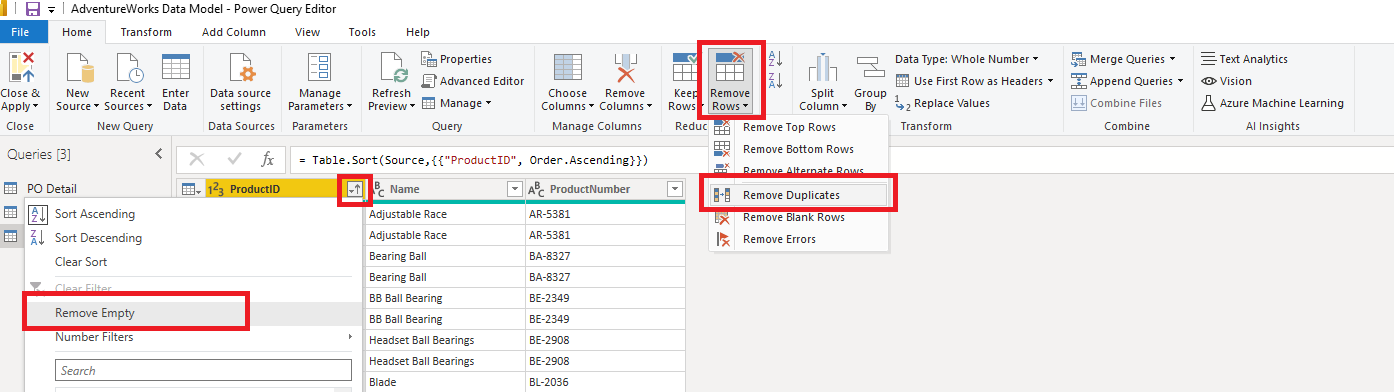This screenshot has width=1394, height=392.
Task: Open the ProductID column filter dropdown
Action: (x=355, y=188)
